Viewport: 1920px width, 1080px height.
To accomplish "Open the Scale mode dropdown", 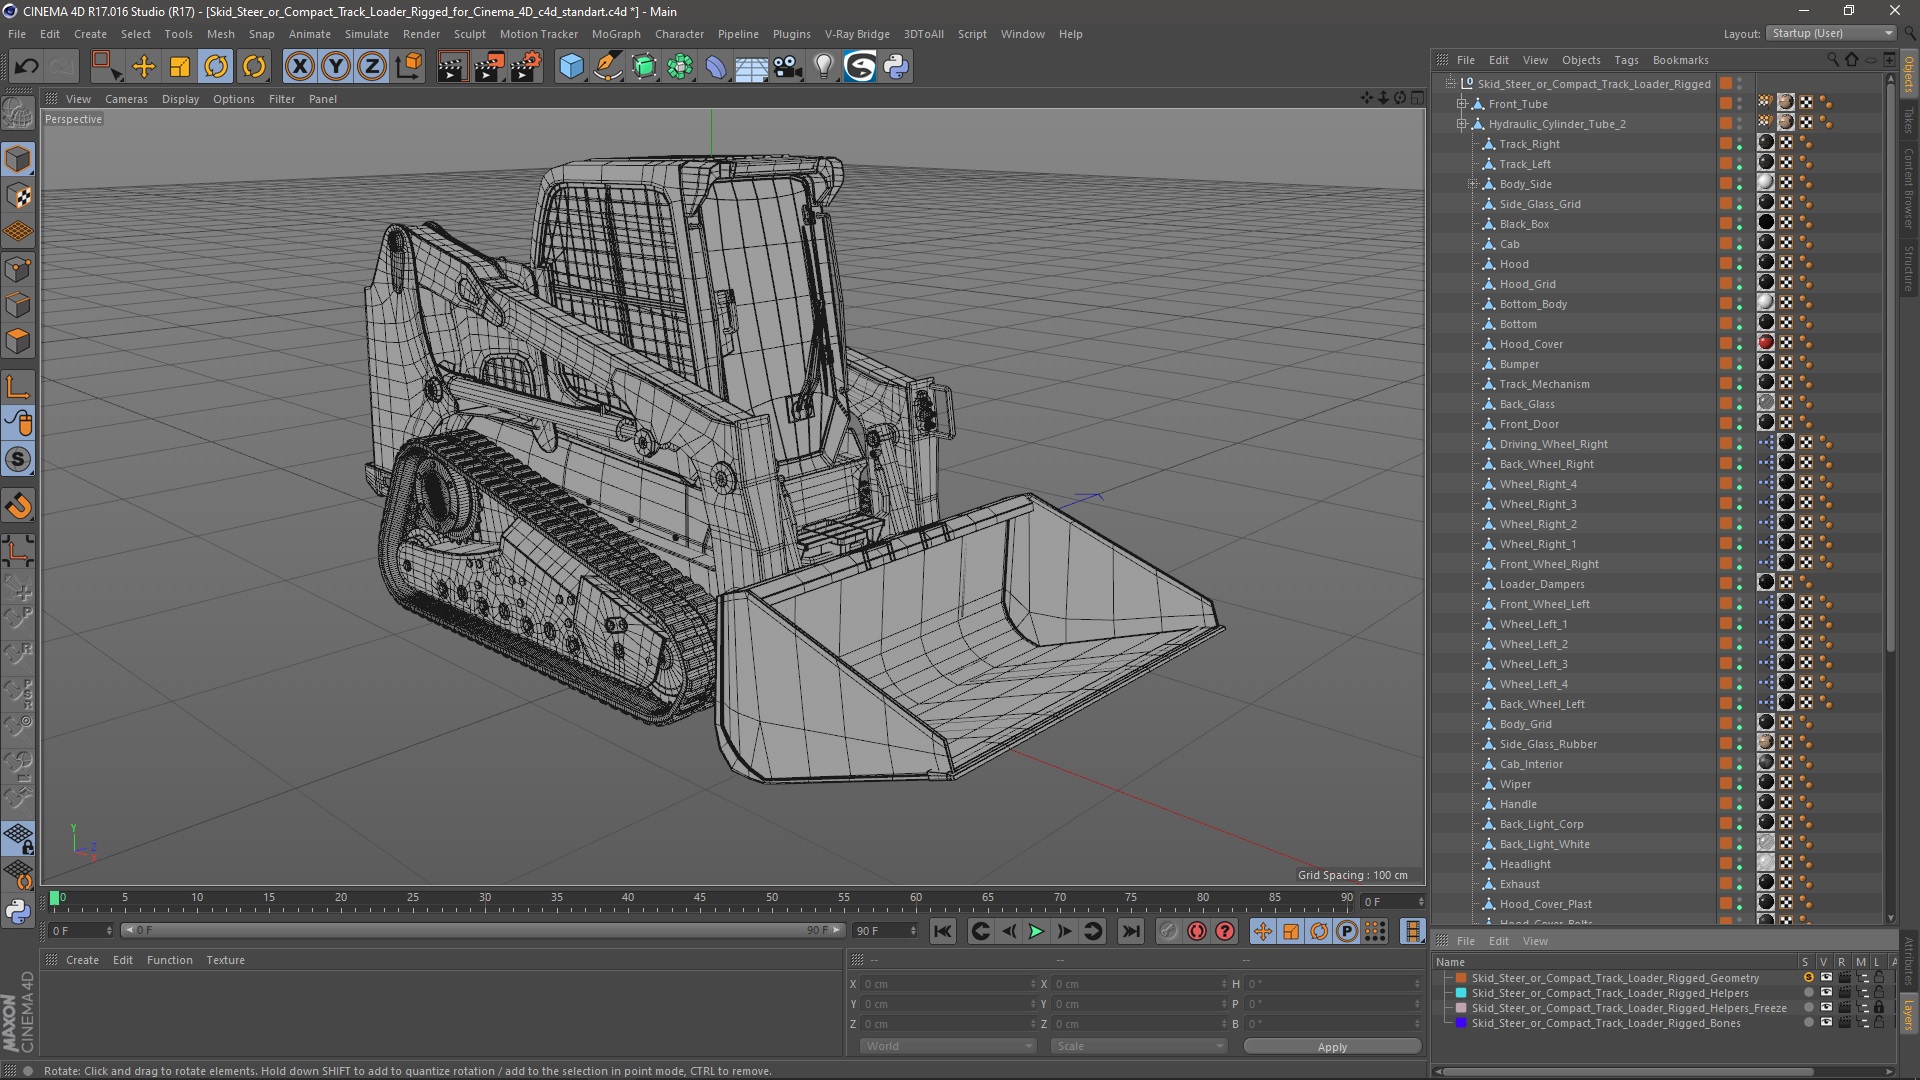I will pyautogui.click(x=1139, y=1046).
